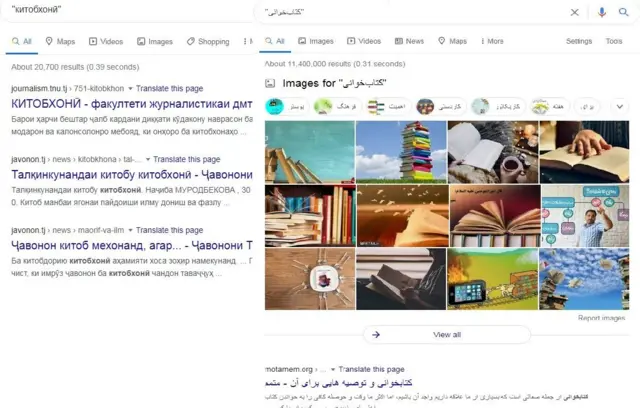Select the green map image filter chip
The height and width of the screenshot is (408, 640).
(x=337, y=107)
